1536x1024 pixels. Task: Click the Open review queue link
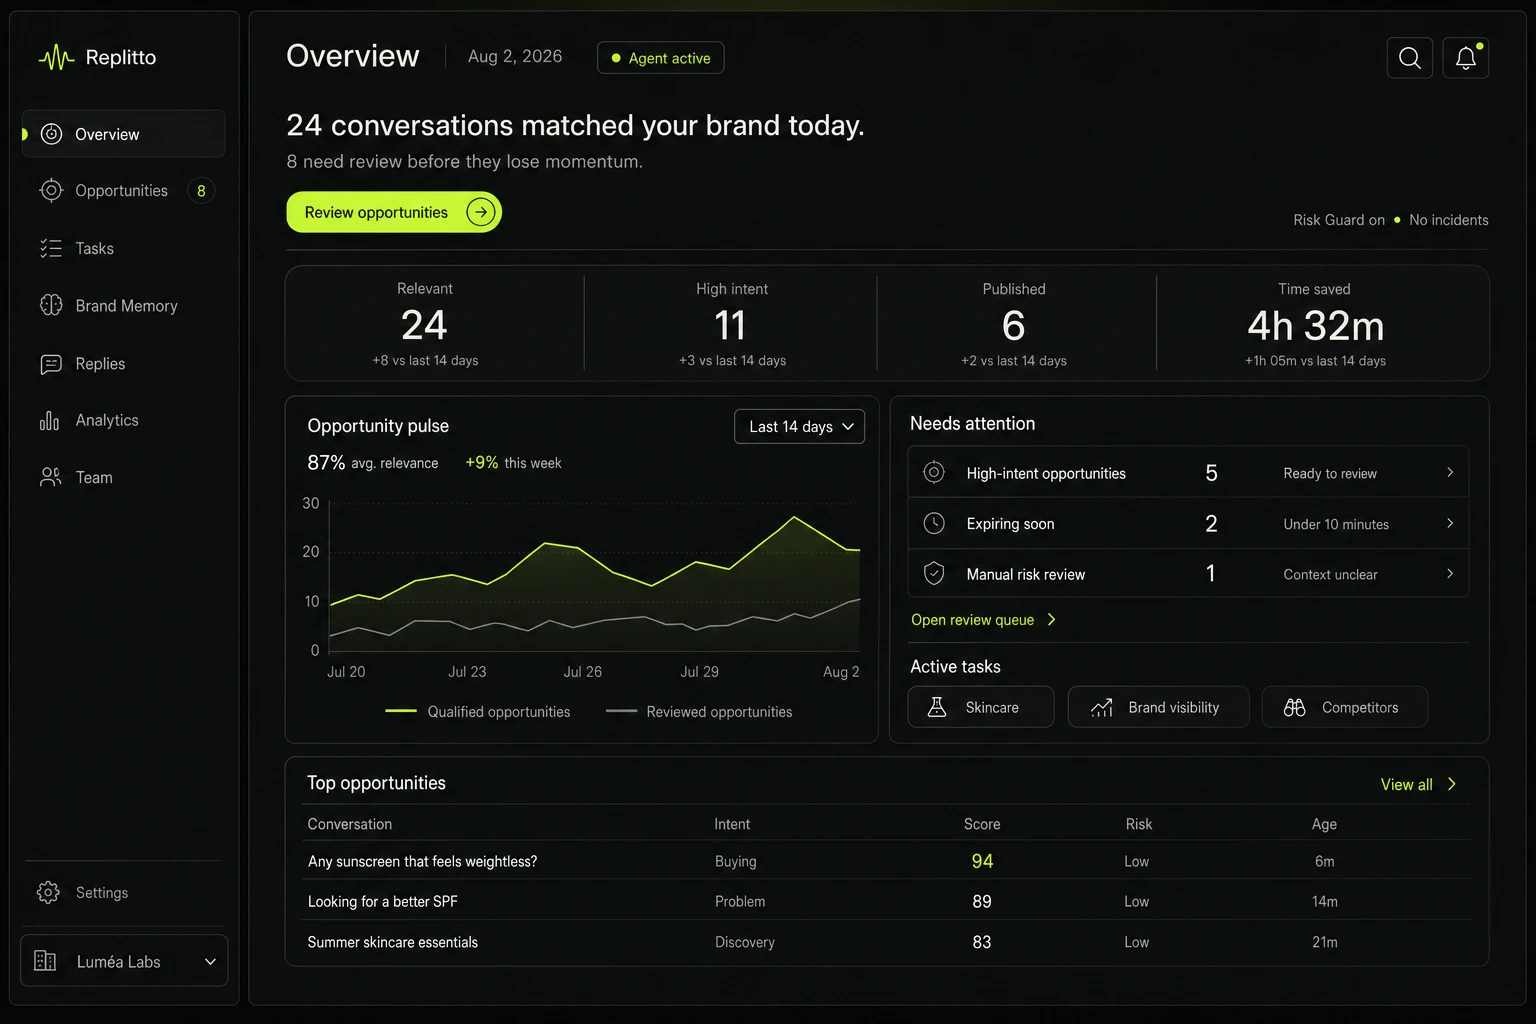click(x=984, y=620)
